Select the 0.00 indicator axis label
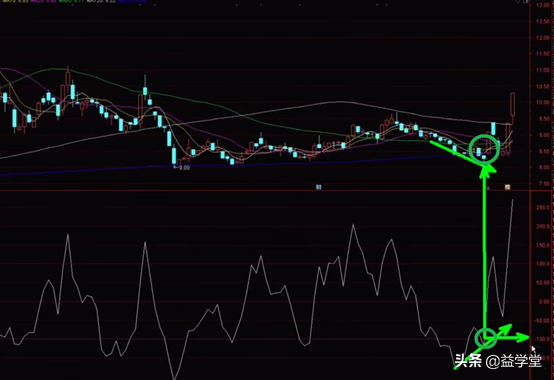The height and width of the screenshot is (380, 554). point(544,302)
